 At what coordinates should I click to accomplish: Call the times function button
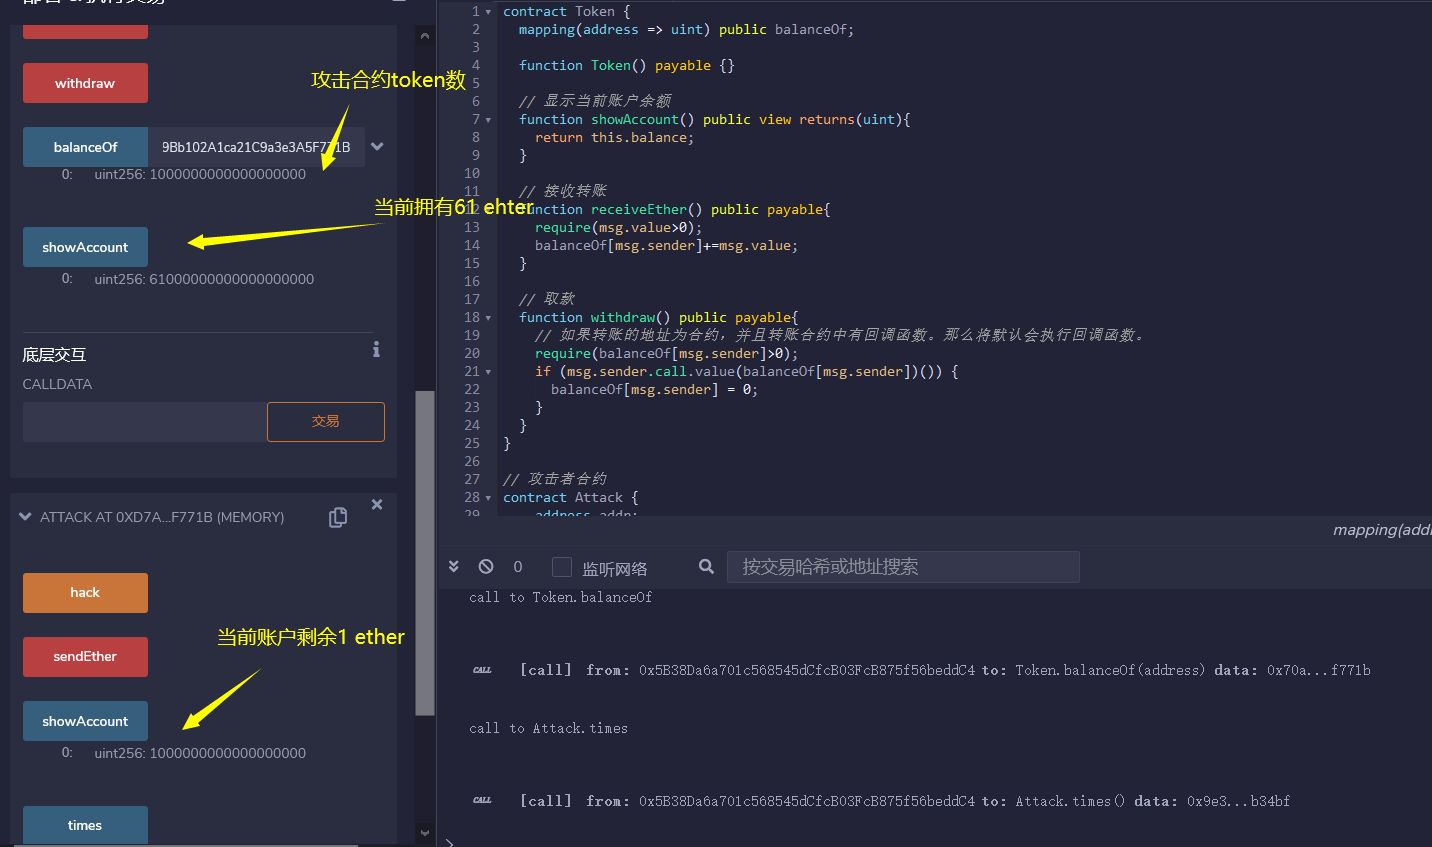point(85,825)
